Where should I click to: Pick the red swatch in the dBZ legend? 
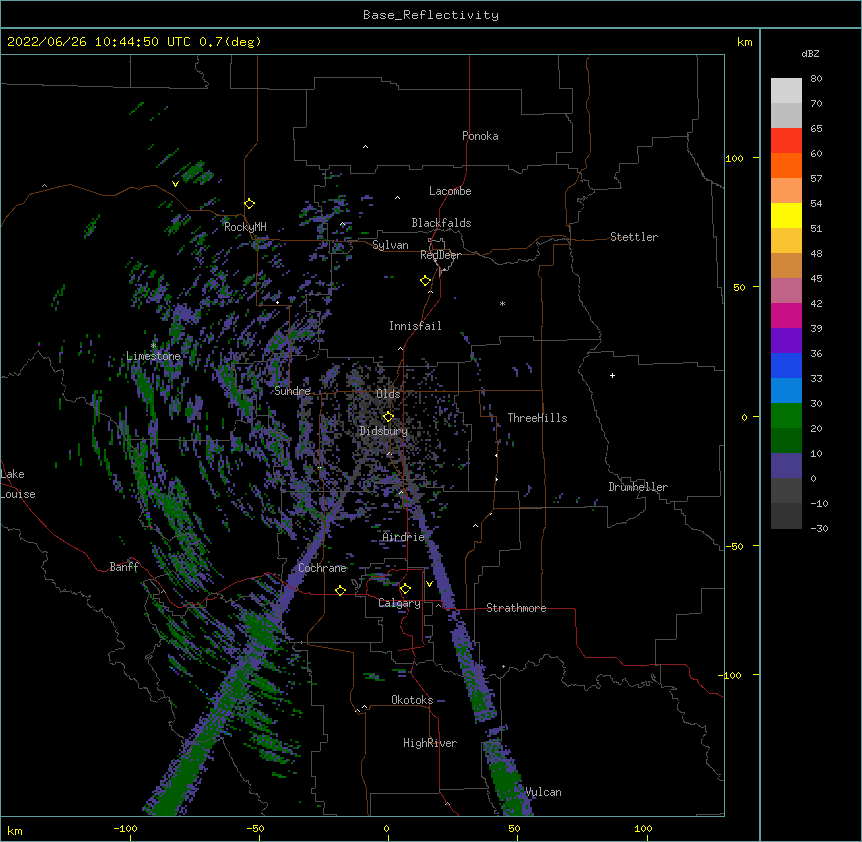786,141
